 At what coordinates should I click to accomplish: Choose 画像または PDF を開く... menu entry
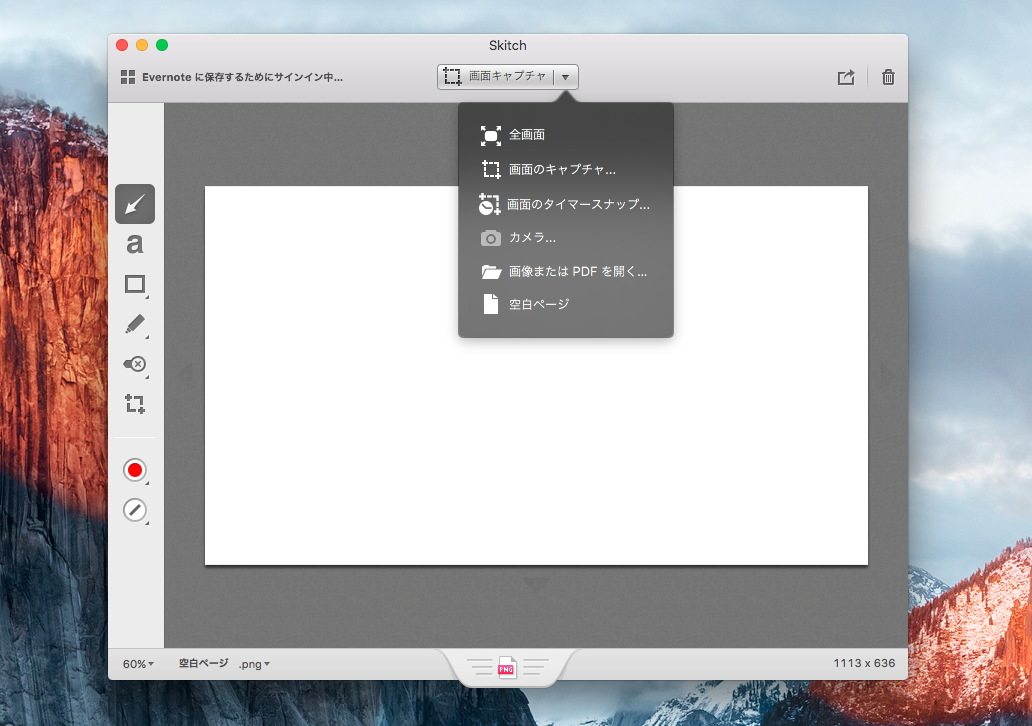pyautogui.click(x=566, y=271)
